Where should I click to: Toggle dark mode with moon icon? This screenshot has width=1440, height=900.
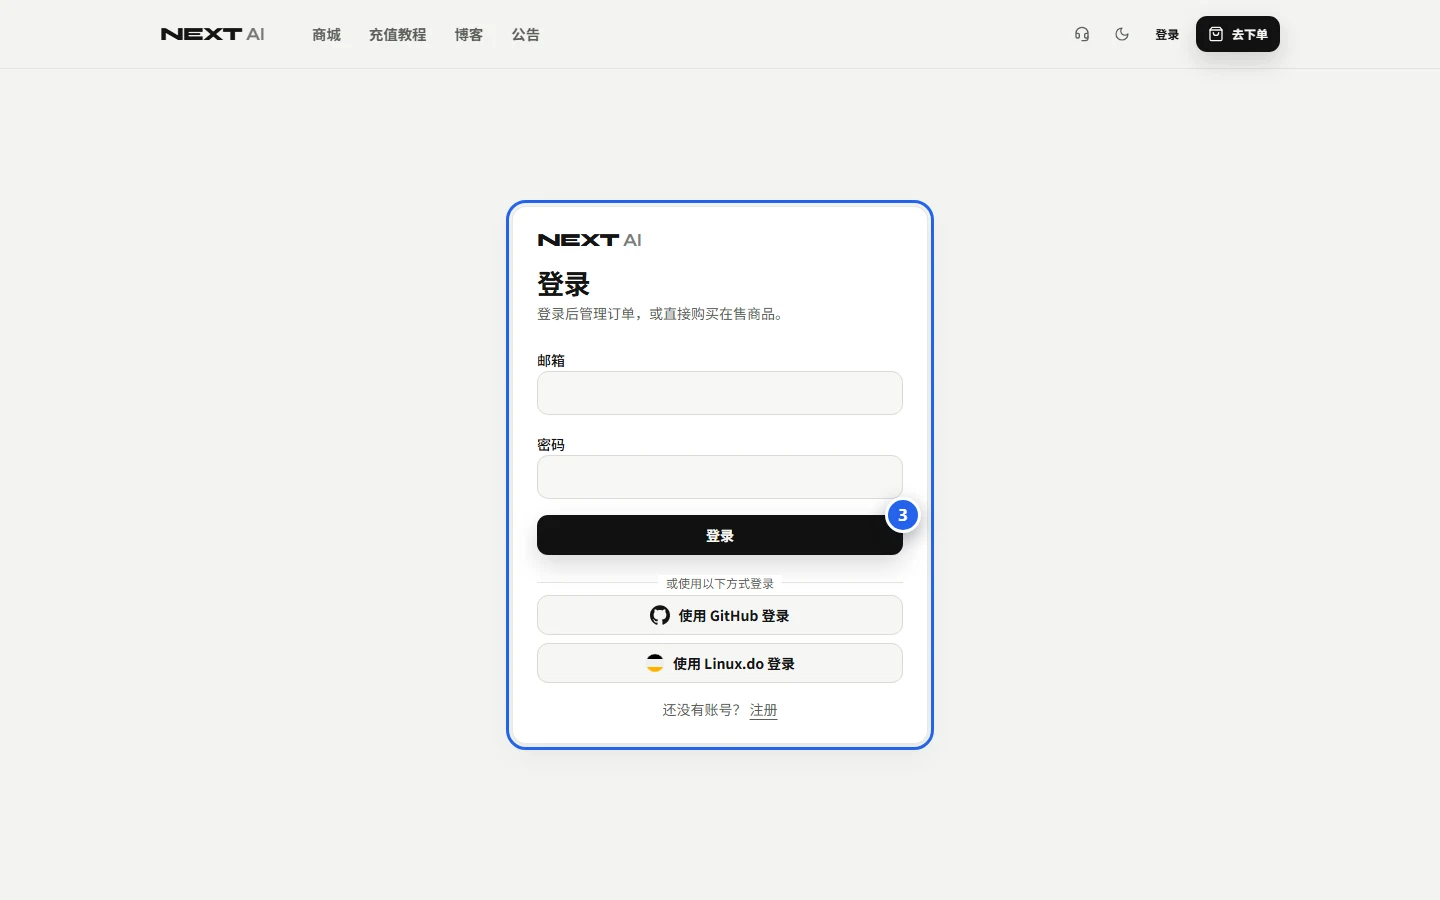pos(1122,34)
